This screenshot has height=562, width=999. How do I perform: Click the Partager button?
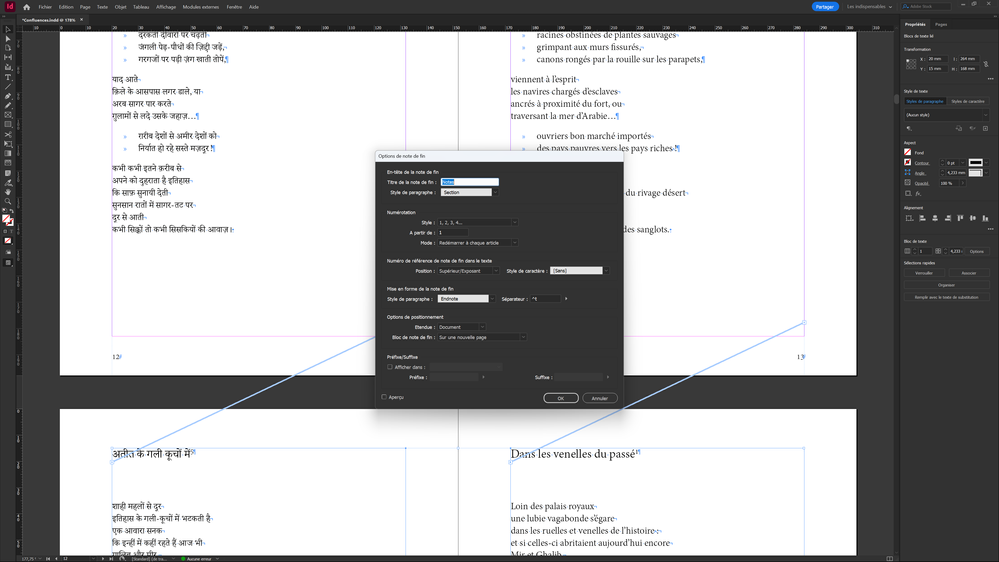824,7
